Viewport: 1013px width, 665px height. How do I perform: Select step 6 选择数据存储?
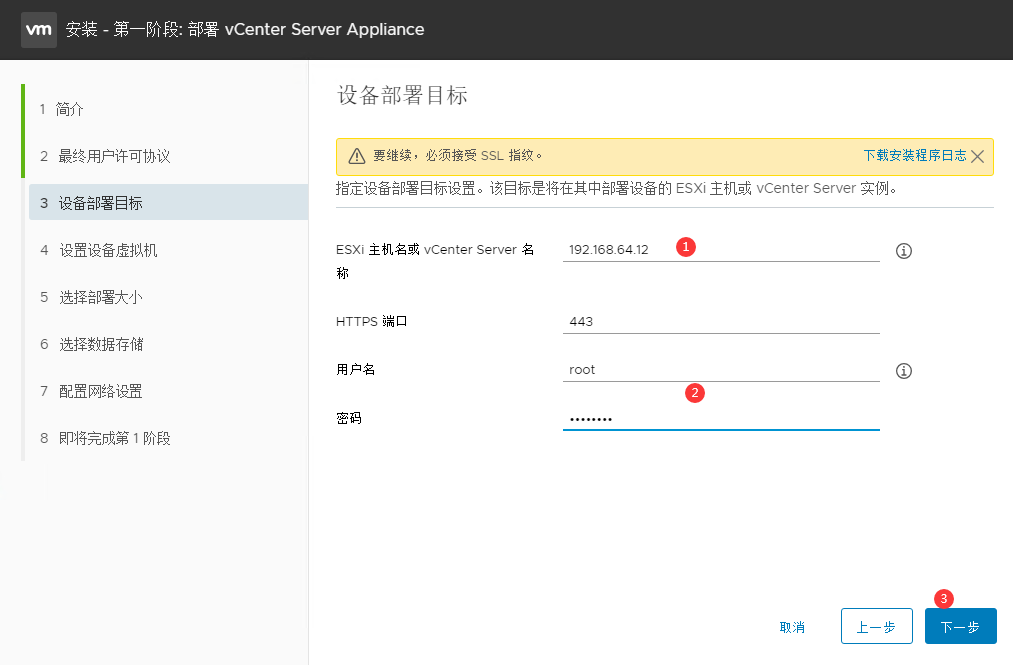[100, 344]
